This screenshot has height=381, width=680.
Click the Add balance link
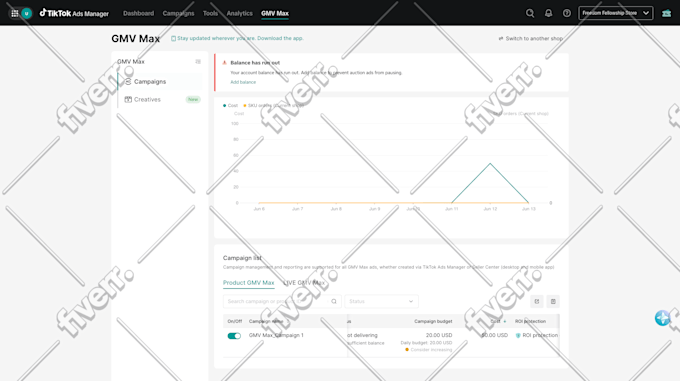click(243, 82)
